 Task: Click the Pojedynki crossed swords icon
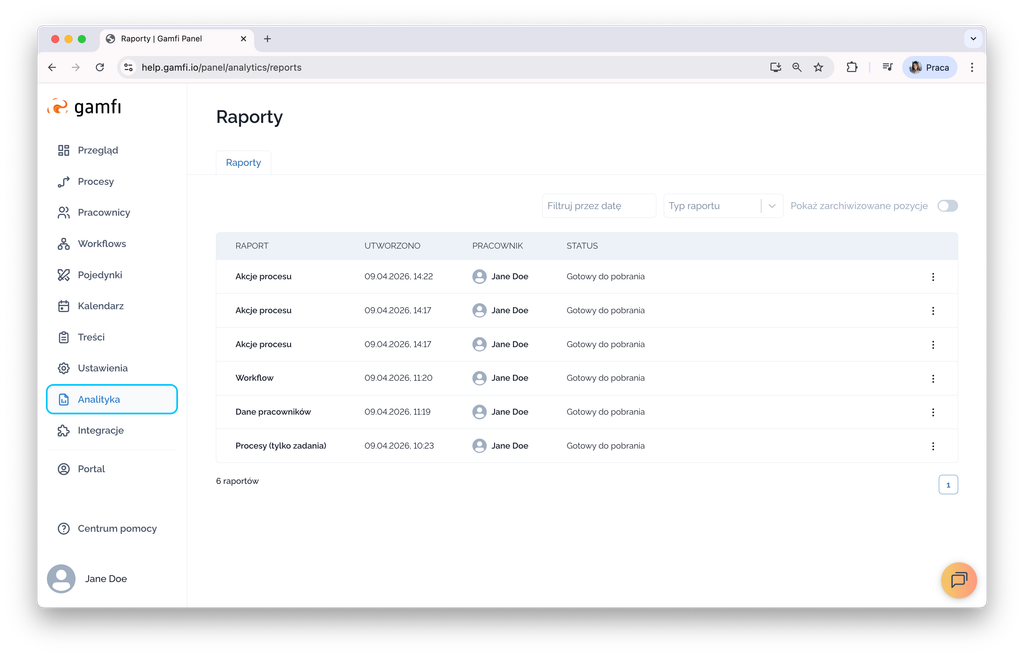64,275
